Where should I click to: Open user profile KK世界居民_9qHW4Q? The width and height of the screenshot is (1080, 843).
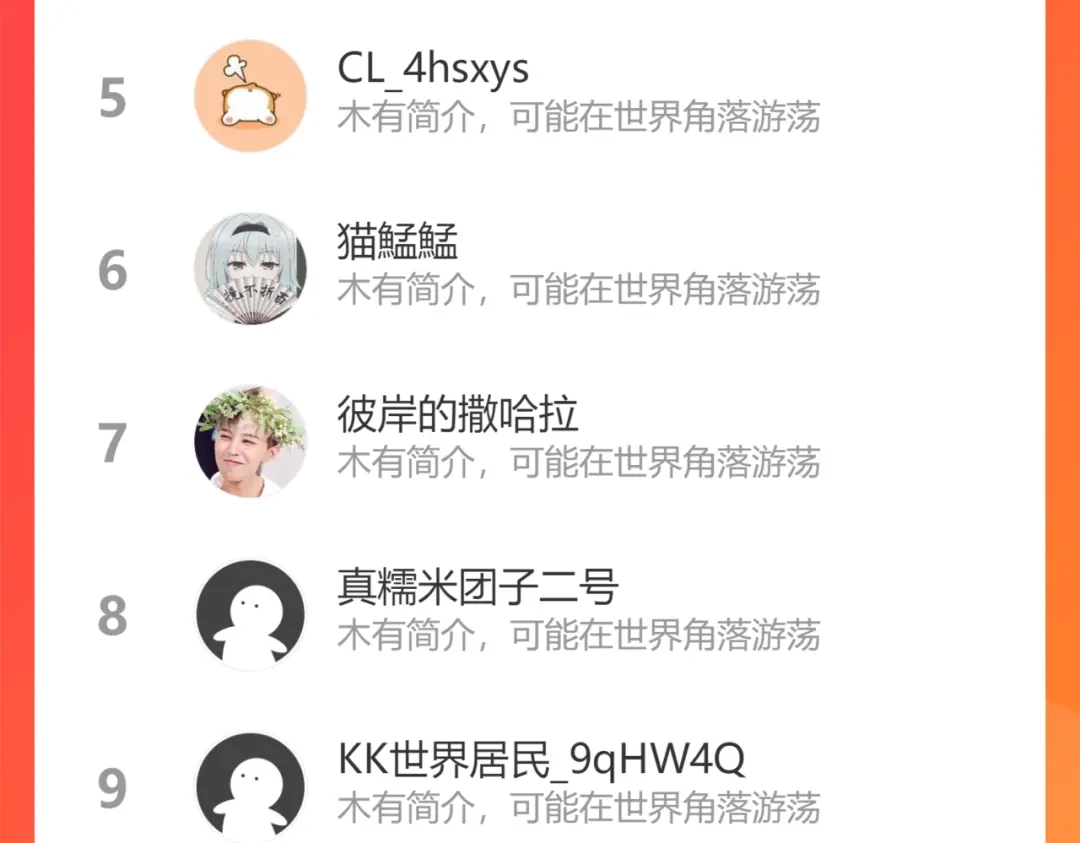pos(541,760)
